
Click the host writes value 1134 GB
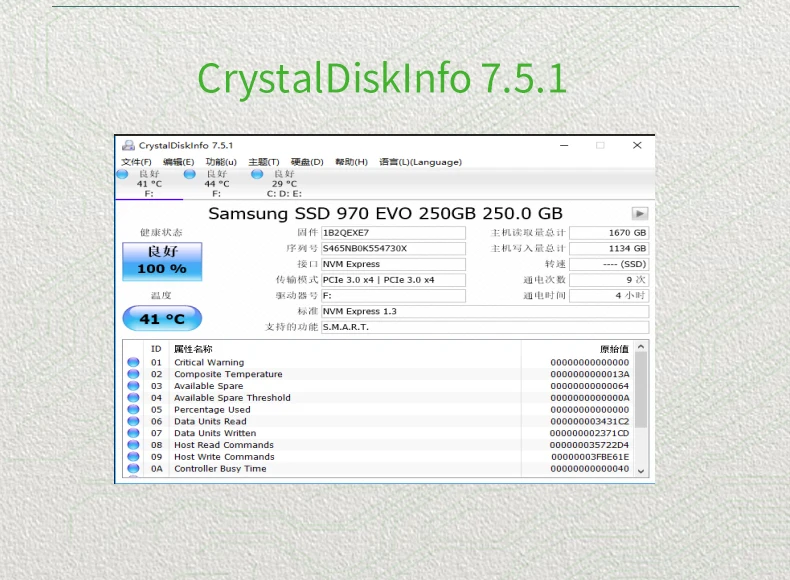coord(609,248)
